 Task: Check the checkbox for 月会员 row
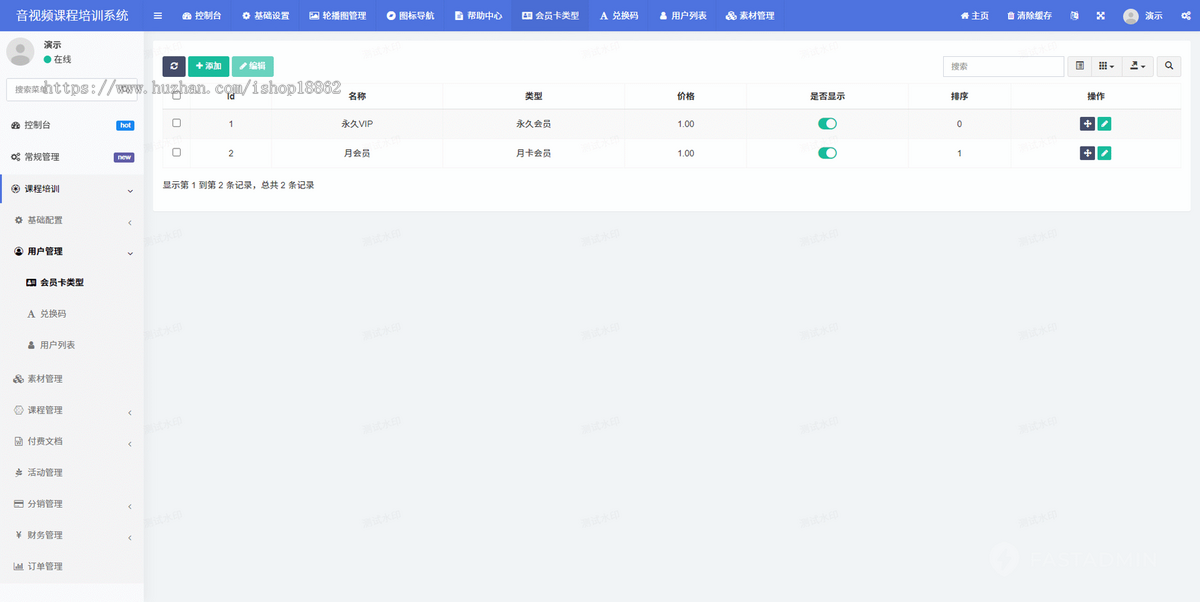click(x=176, y=153)
